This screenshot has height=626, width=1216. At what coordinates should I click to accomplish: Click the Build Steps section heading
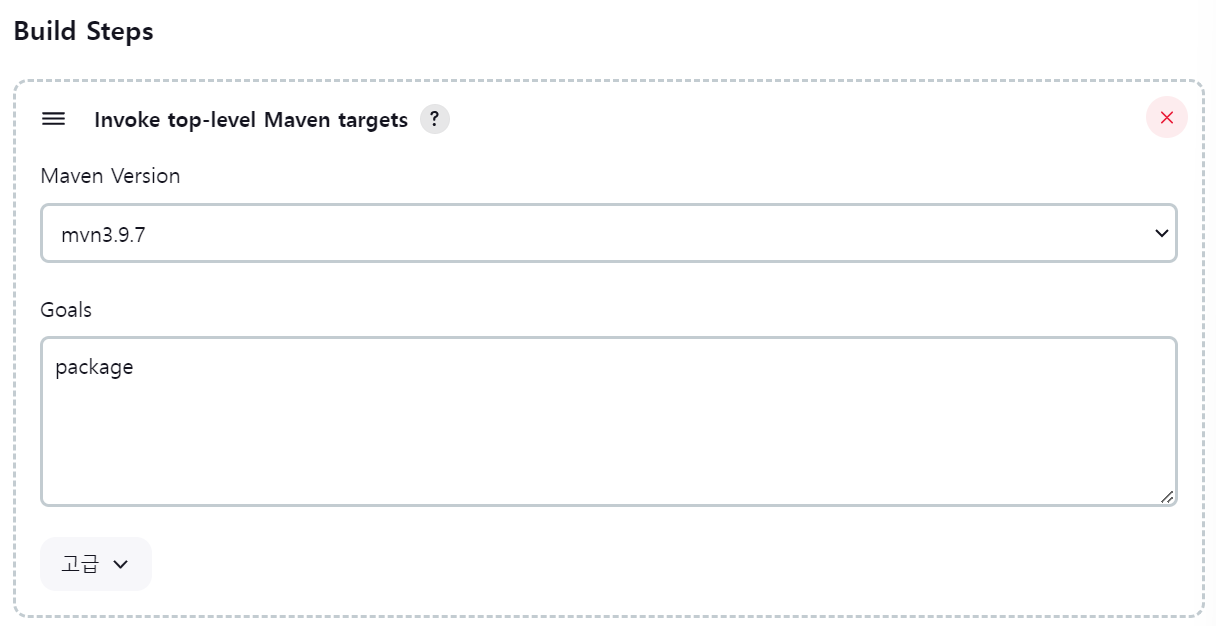click(83, 31)
